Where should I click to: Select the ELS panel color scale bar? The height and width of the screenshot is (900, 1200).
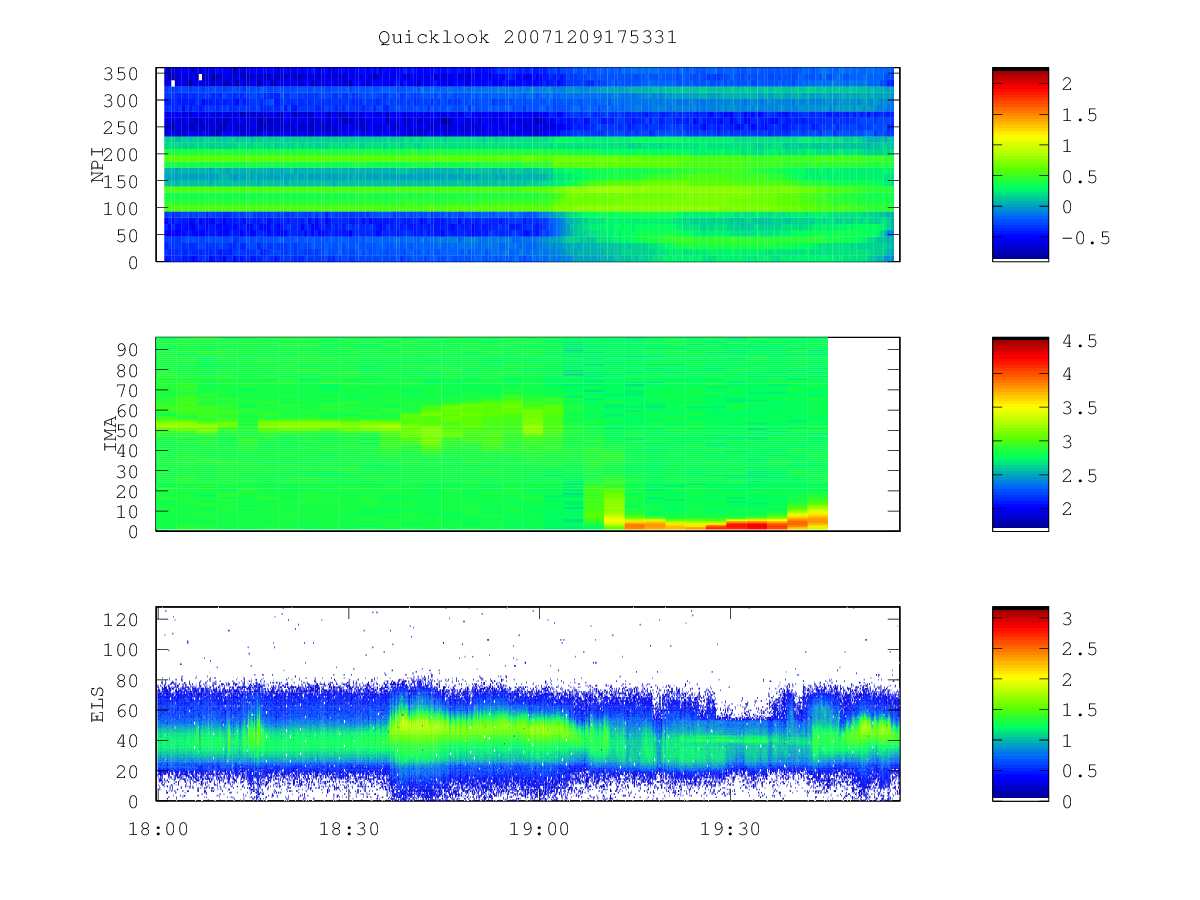coord(1020,703)
